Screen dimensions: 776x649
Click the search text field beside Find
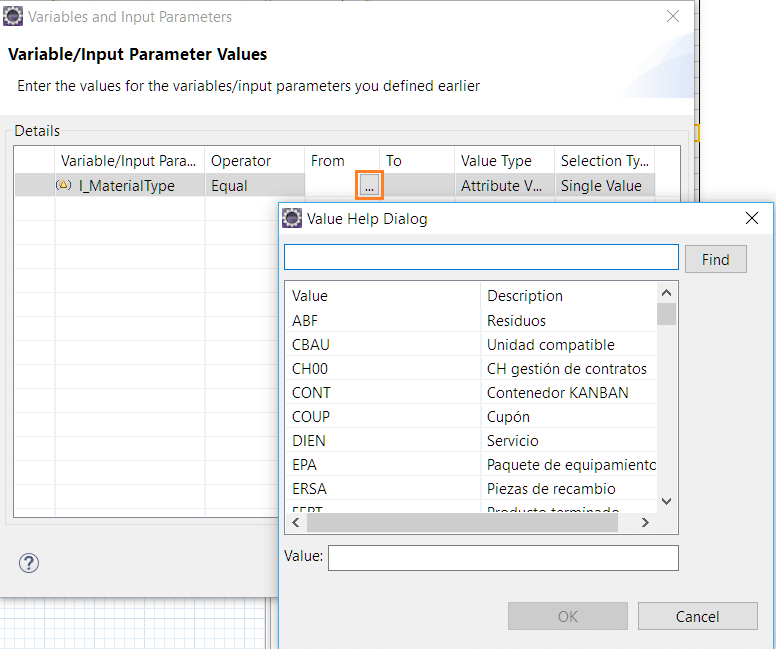pyautogui.click(x=481, y=258)
